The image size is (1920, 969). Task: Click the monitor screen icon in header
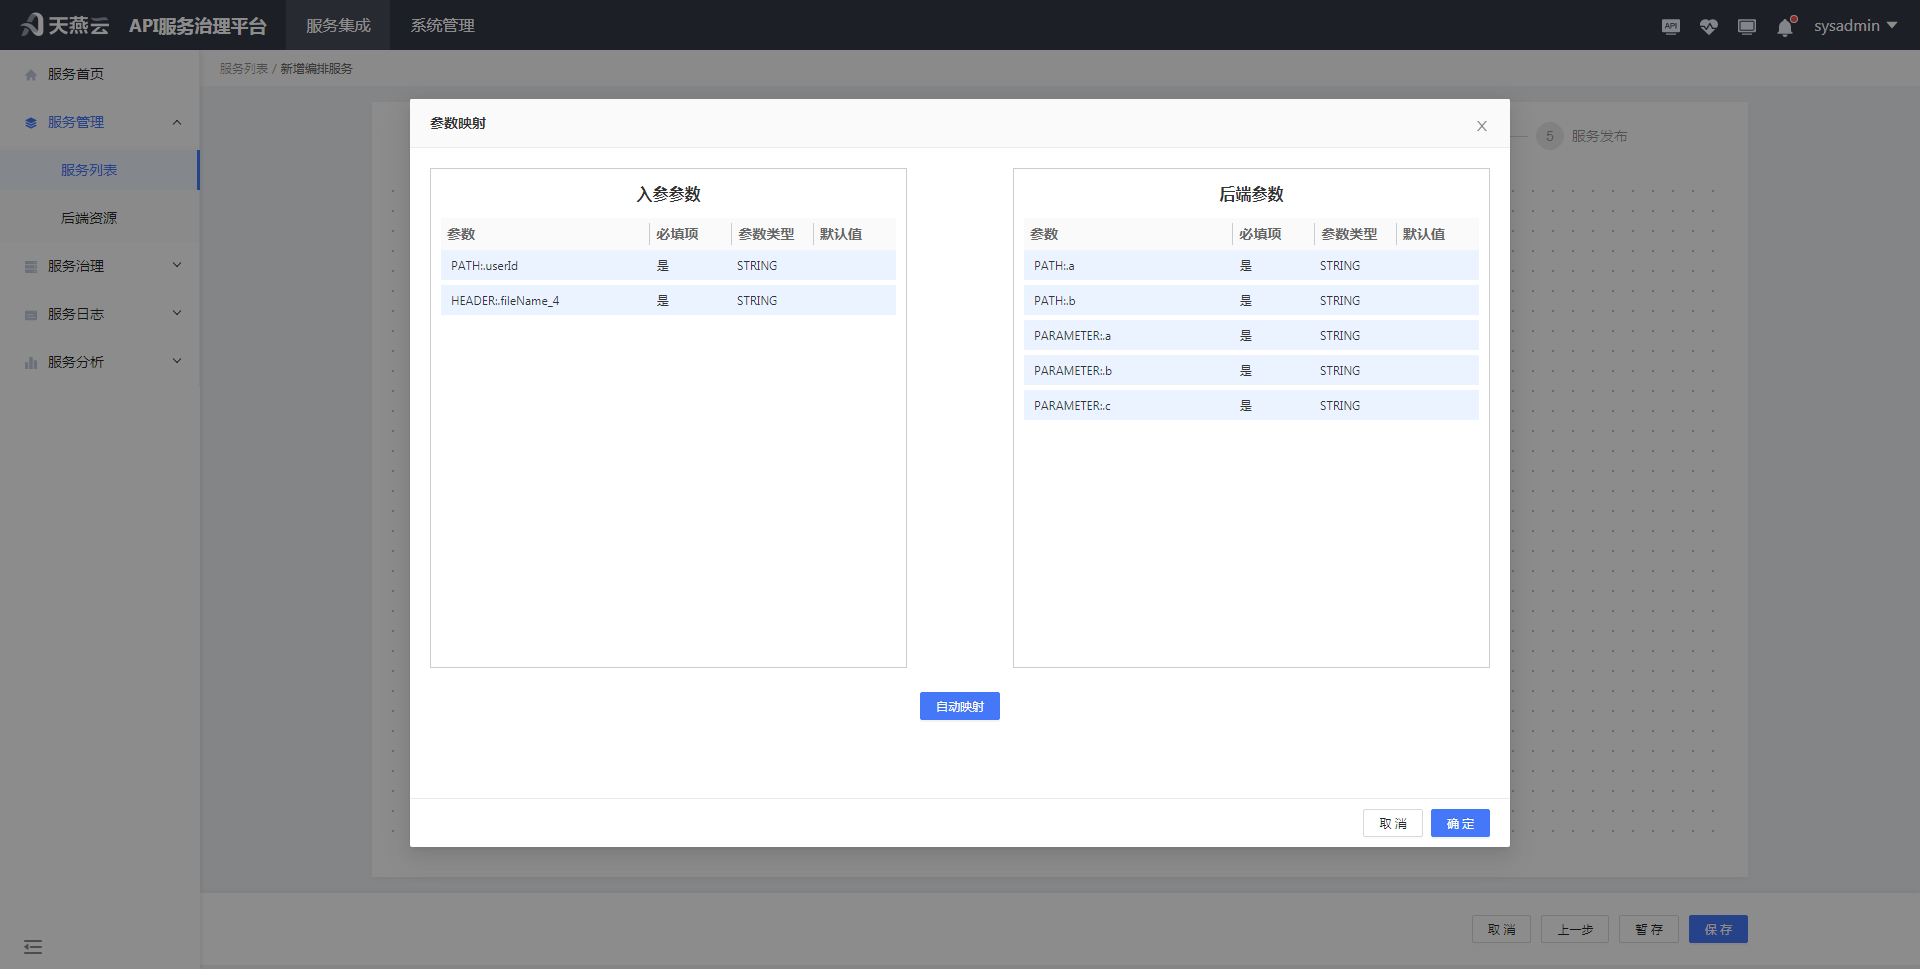click(x=1747, y=26)
